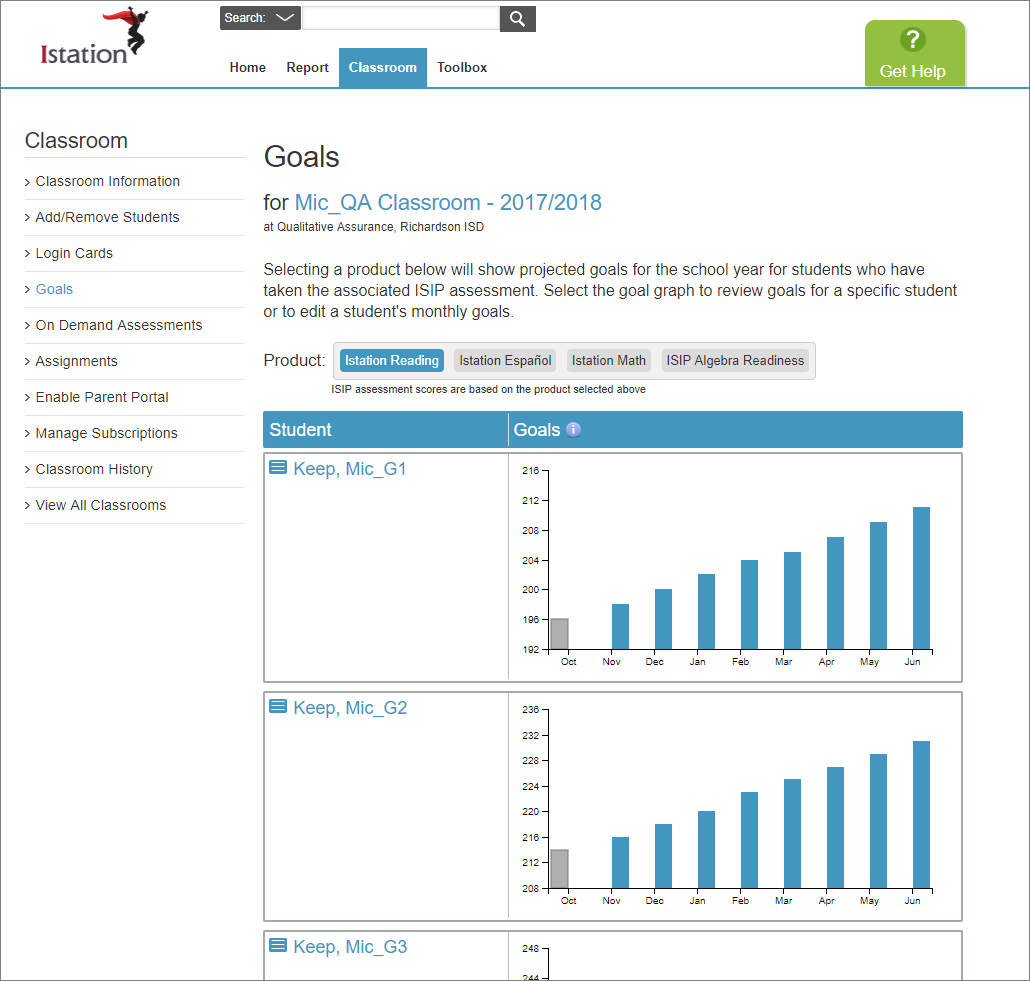
Task: Click the gray Oct bar in Mic_G1 graph
Action: click(x=560, y=634)
